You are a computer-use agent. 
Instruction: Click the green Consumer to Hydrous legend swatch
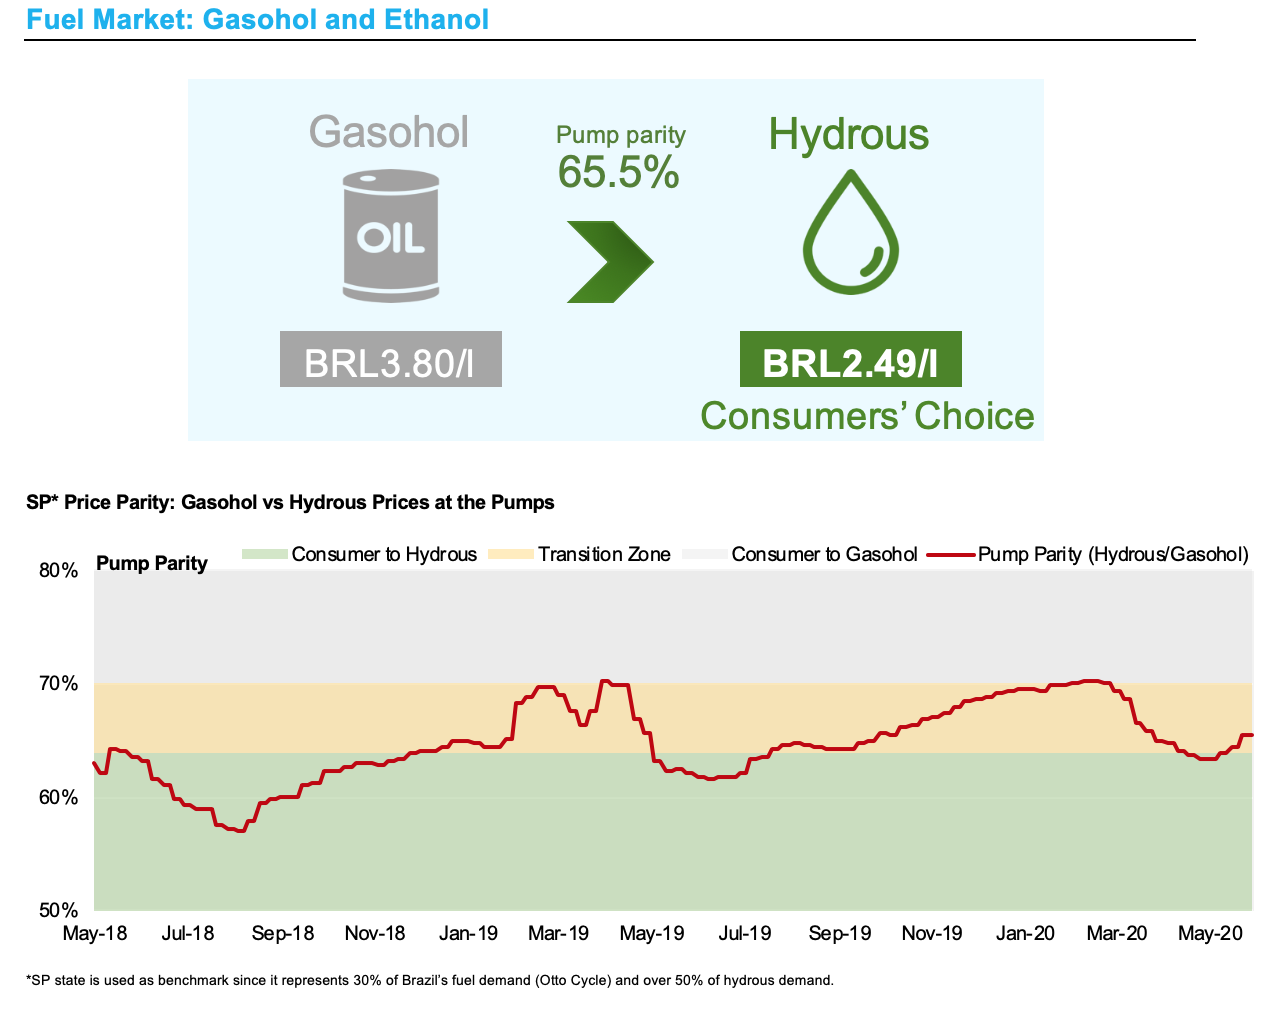pyautogui.click(x=265, y=554)
